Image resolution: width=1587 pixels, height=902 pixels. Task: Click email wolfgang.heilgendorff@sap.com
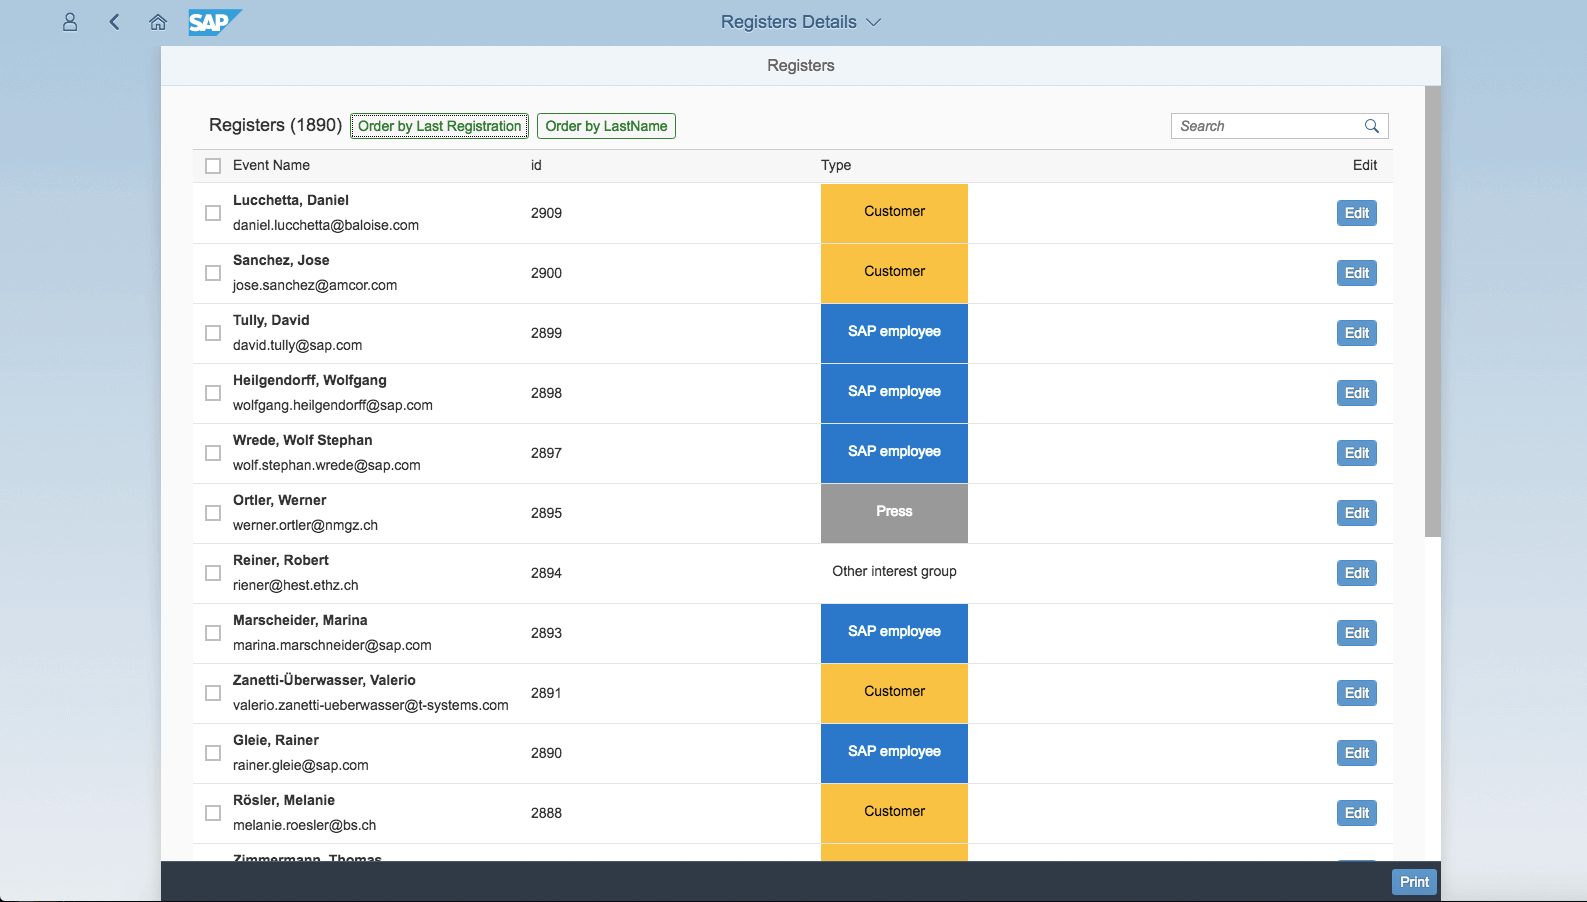(x=333, y=405)
